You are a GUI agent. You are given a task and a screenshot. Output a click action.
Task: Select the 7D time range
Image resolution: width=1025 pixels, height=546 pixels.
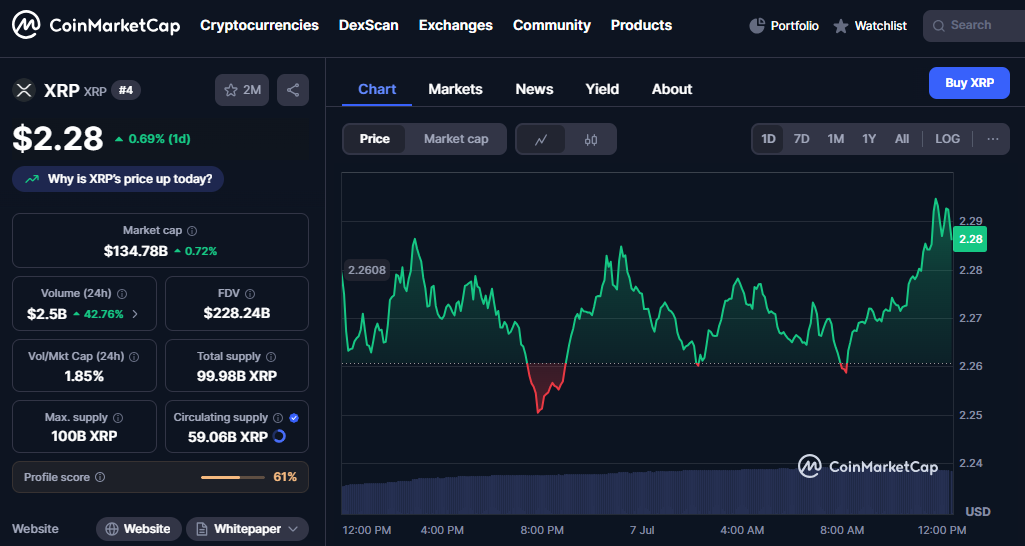click(801, 139)
